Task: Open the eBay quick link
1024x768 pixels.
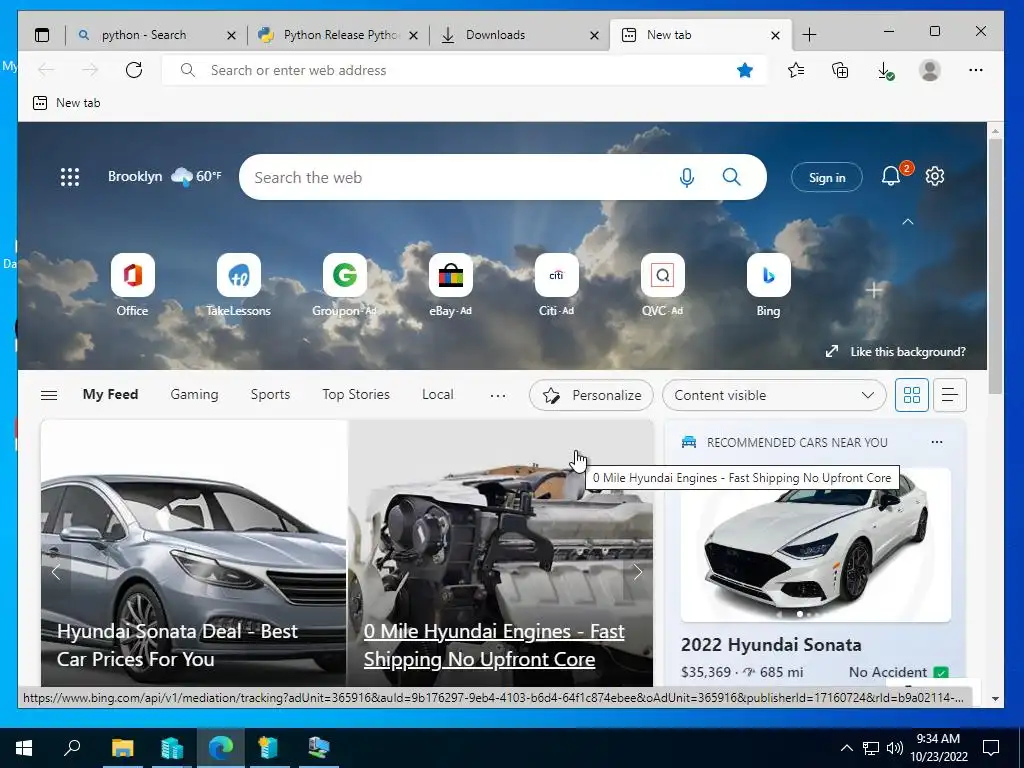Action: (451, 285)
